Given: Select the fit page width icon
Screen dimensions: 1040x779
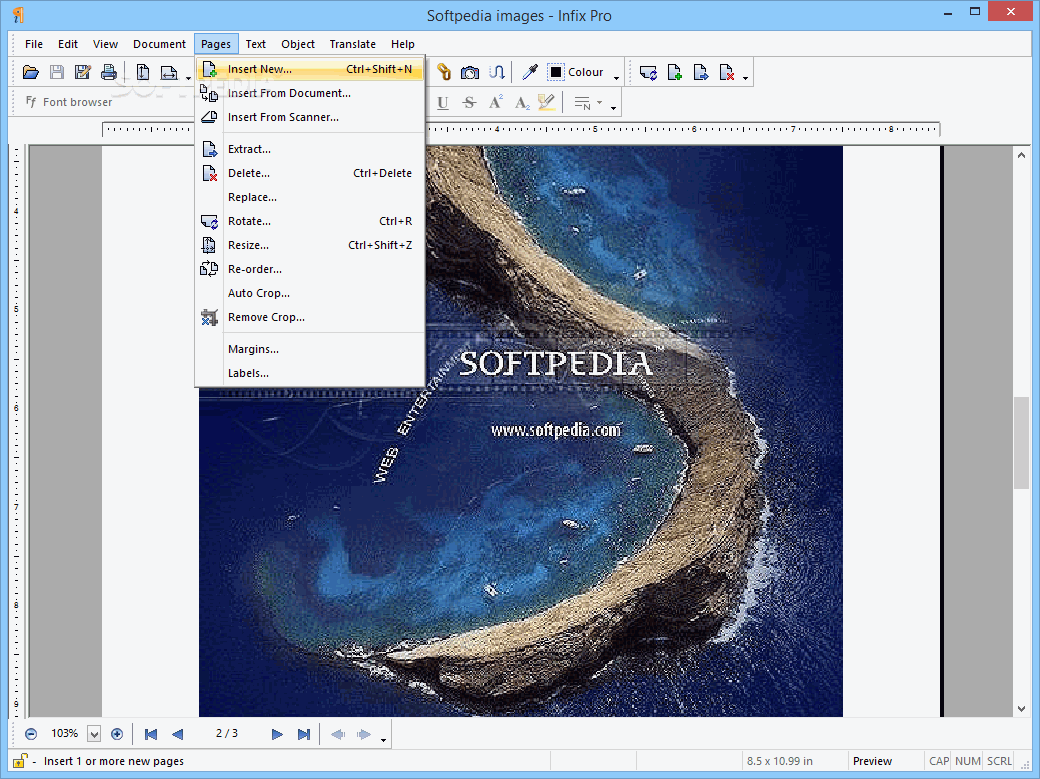Looking at the screenshot, I should 169,72.
